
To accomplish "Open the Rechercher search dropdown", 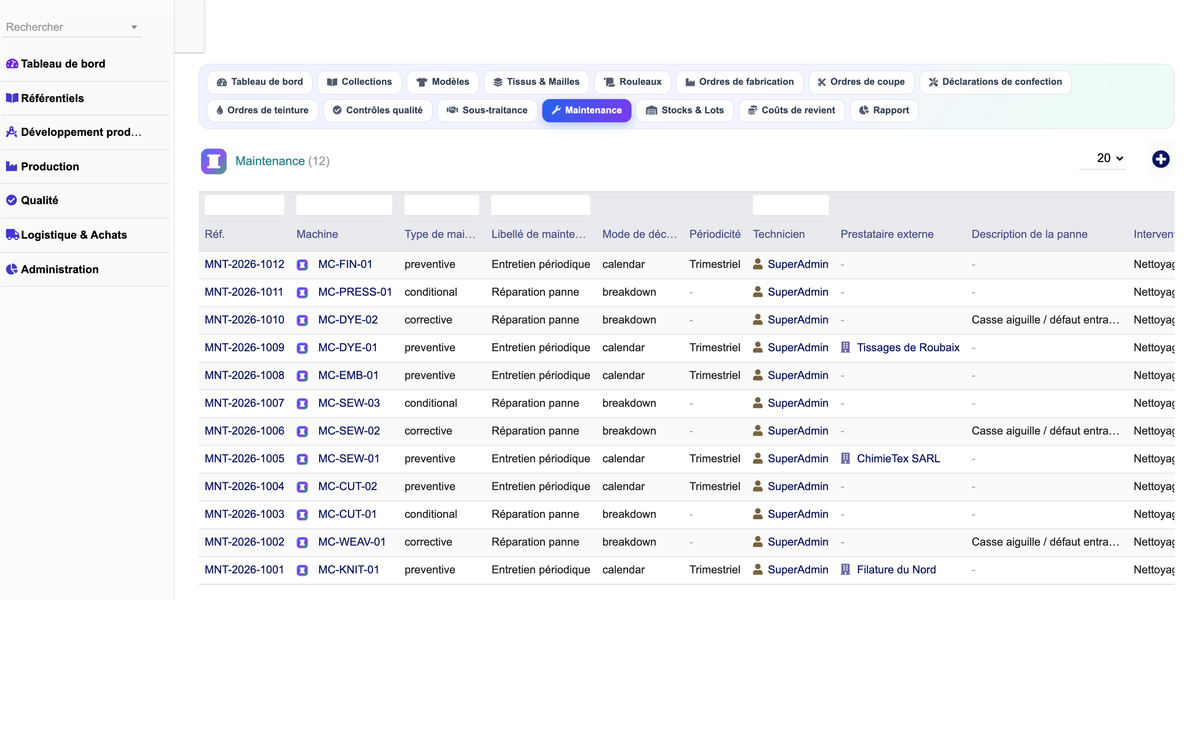I will 71,27.
